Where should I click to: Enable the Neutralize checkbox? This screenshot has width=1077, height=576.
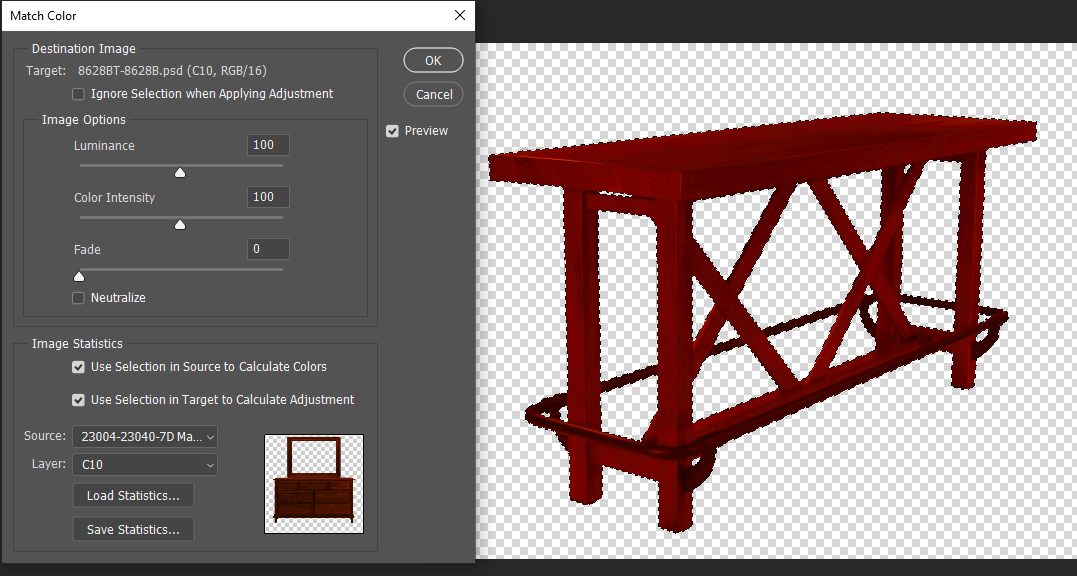[78, 297]
